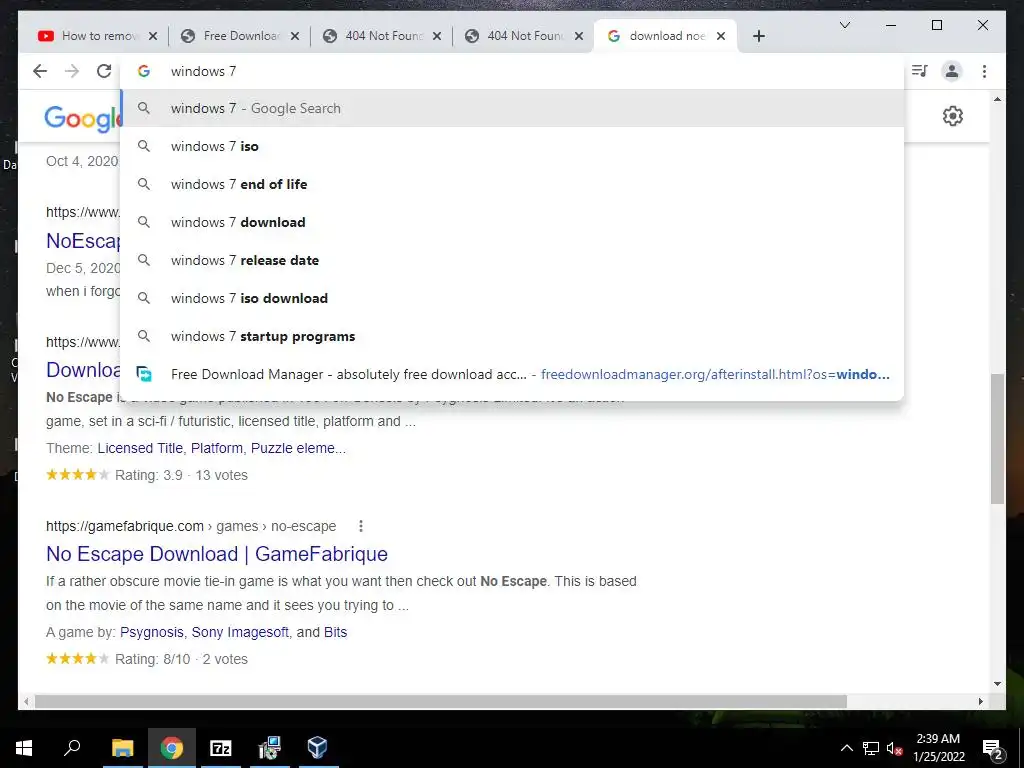Open File Explorer from the taskbar
The image size is (1024, 768).
coord(123,748)
